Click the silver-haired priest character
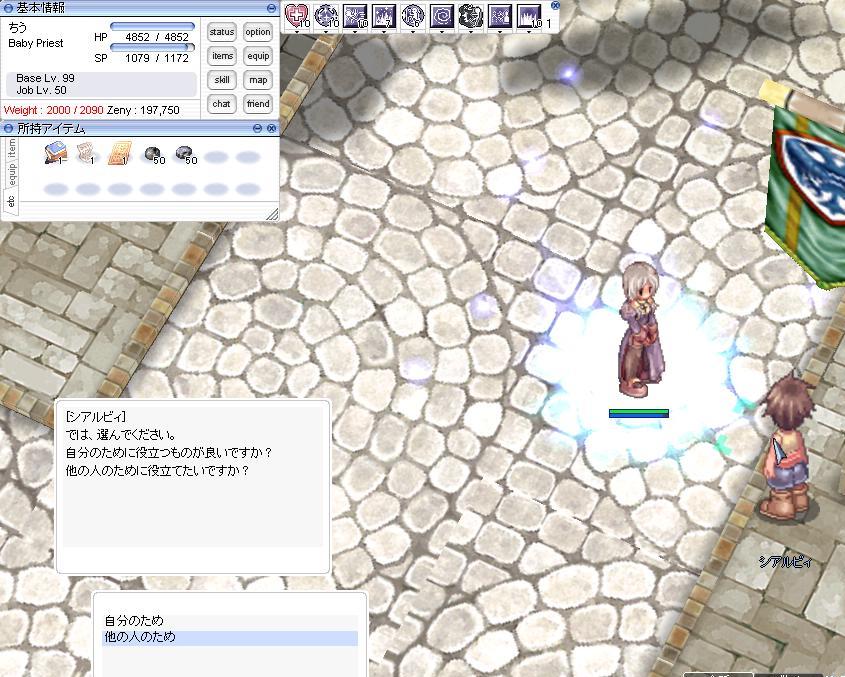Screen dimensions: 845x677 pyautogui.click(x=640, y=330)
